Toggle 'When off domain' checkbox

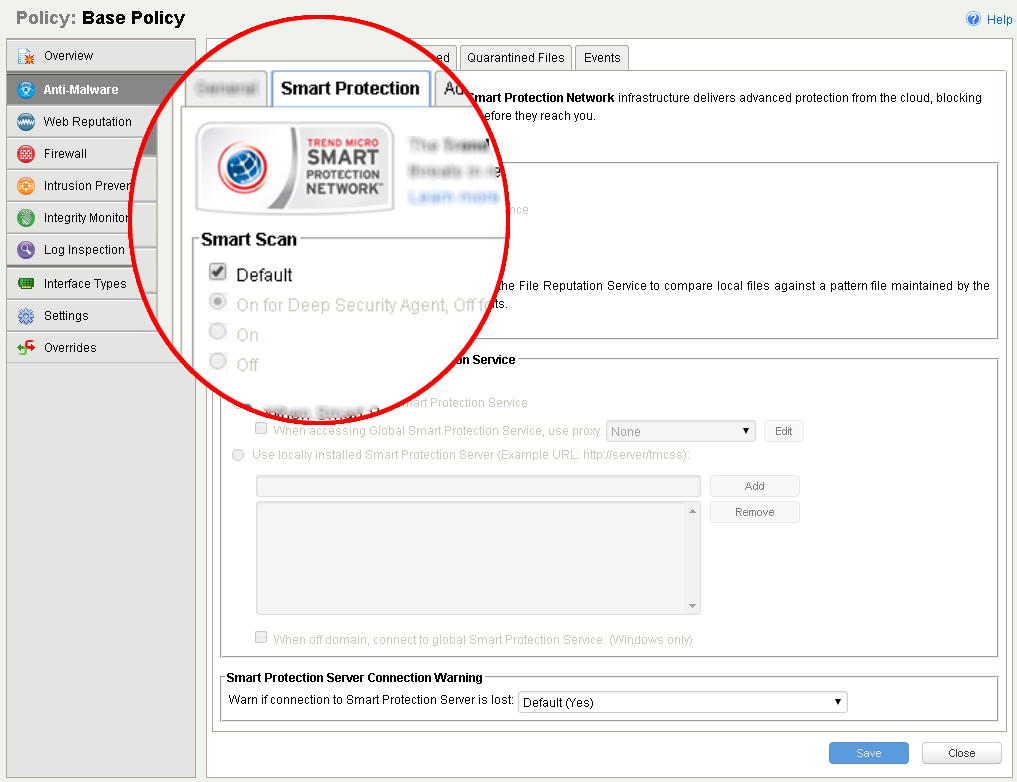261,637
